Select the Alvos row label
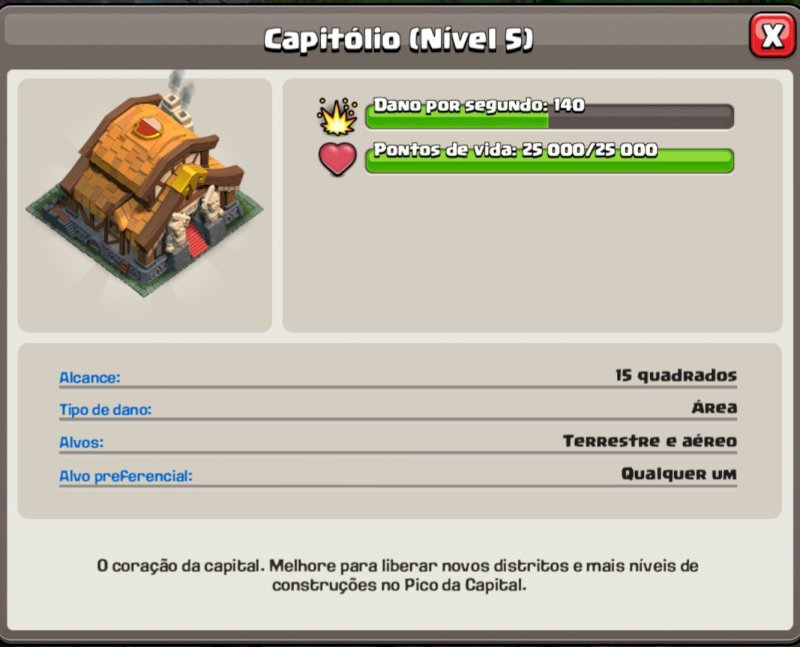800x647 pixels. coord(82,442)
